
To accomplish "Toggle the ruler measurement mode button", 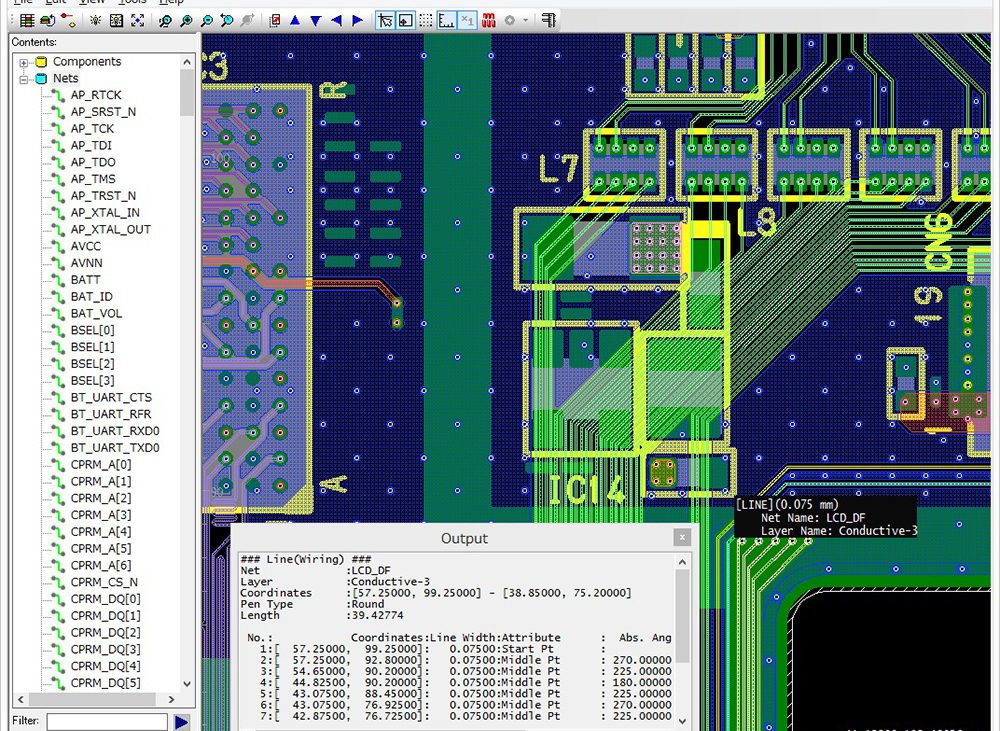I will (x=447, y=20).
